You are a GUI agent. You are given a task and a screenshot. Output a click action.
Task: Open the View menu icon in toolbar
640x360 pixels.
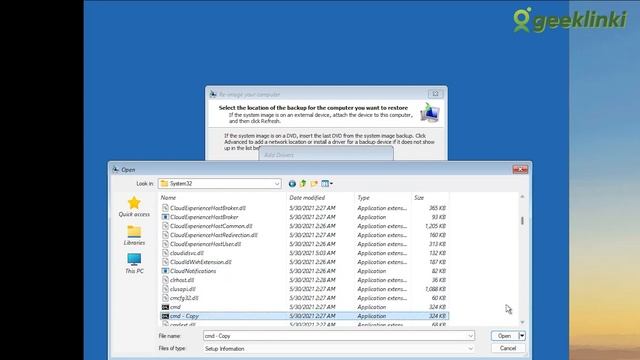(327, 184)
